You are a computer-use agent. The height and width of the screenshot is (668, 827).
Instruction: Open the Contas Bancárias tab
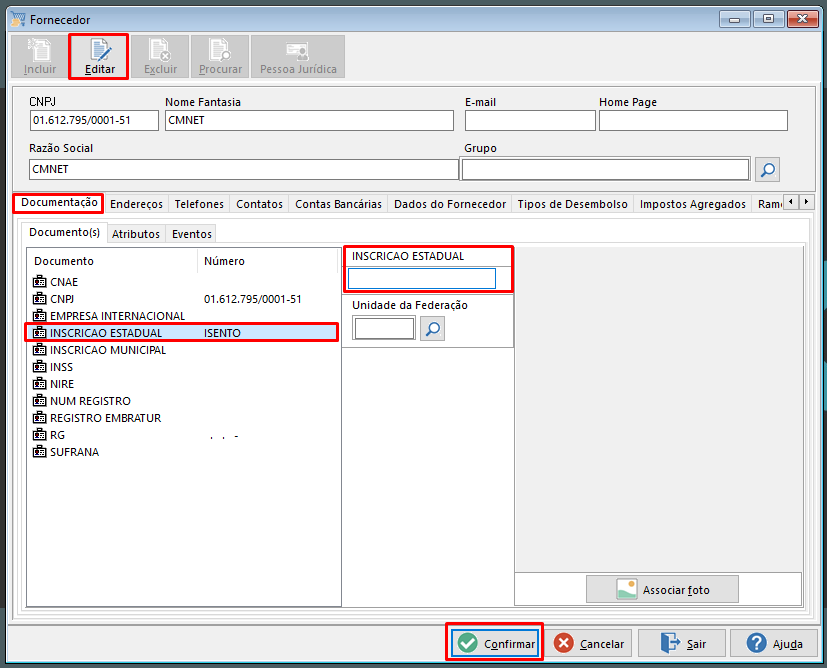click(338, 204)
